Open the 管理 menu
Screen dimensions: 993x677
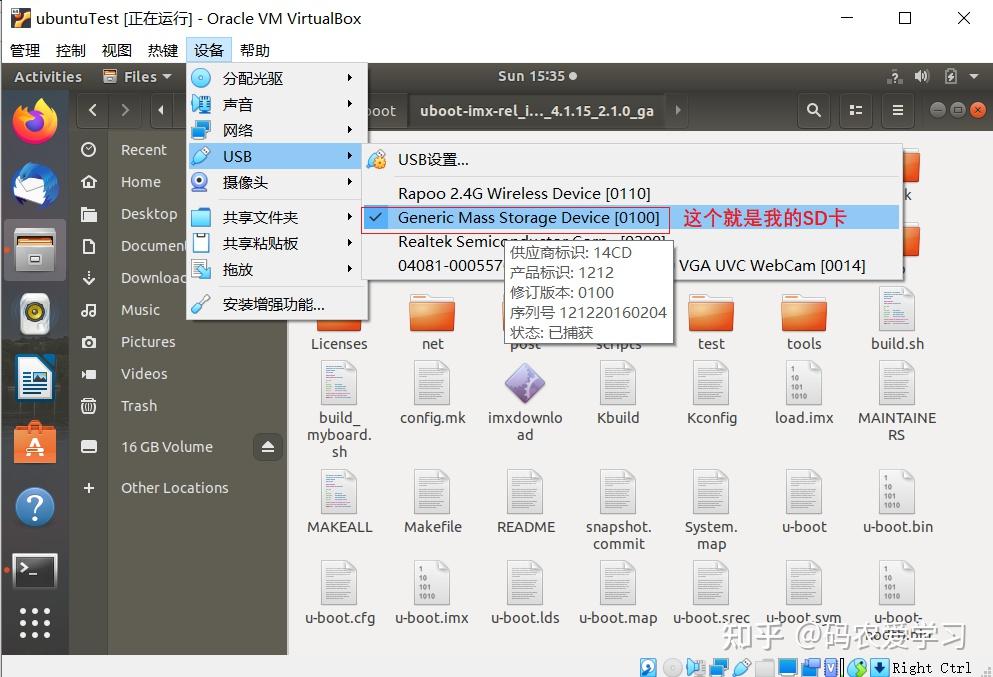pos(23,50)
